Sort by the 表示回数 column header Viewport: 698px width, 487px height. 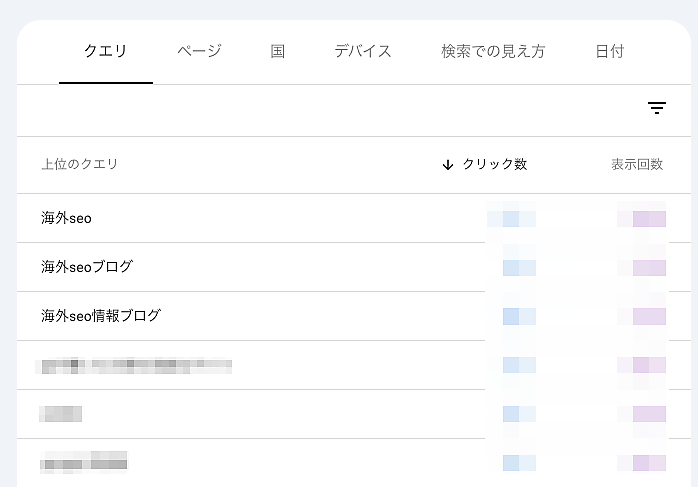click(x=637, y=165)
